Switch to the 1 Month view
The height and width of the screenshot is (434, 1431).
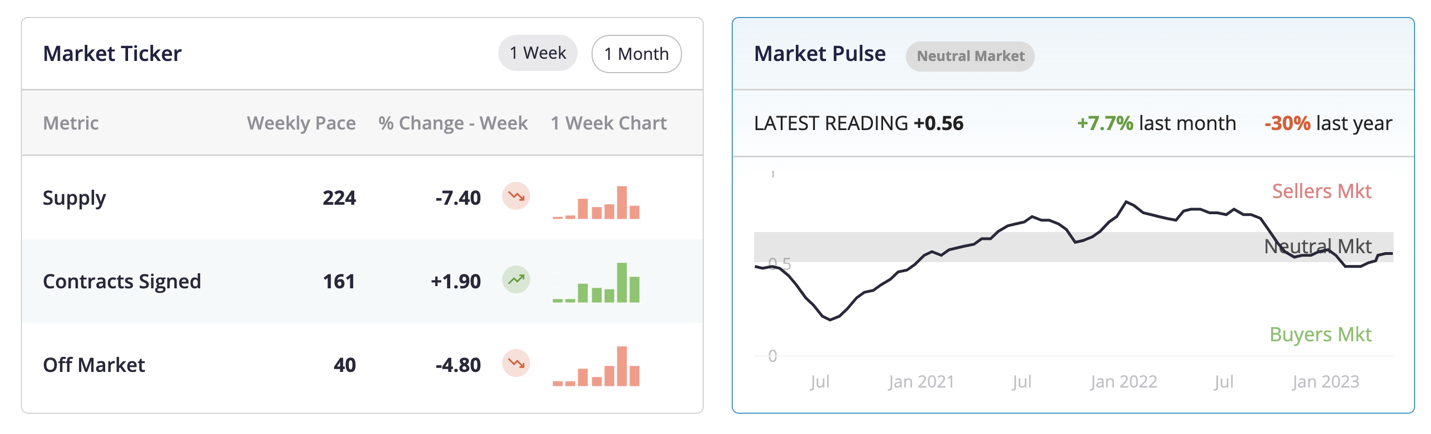click(636, 54)
